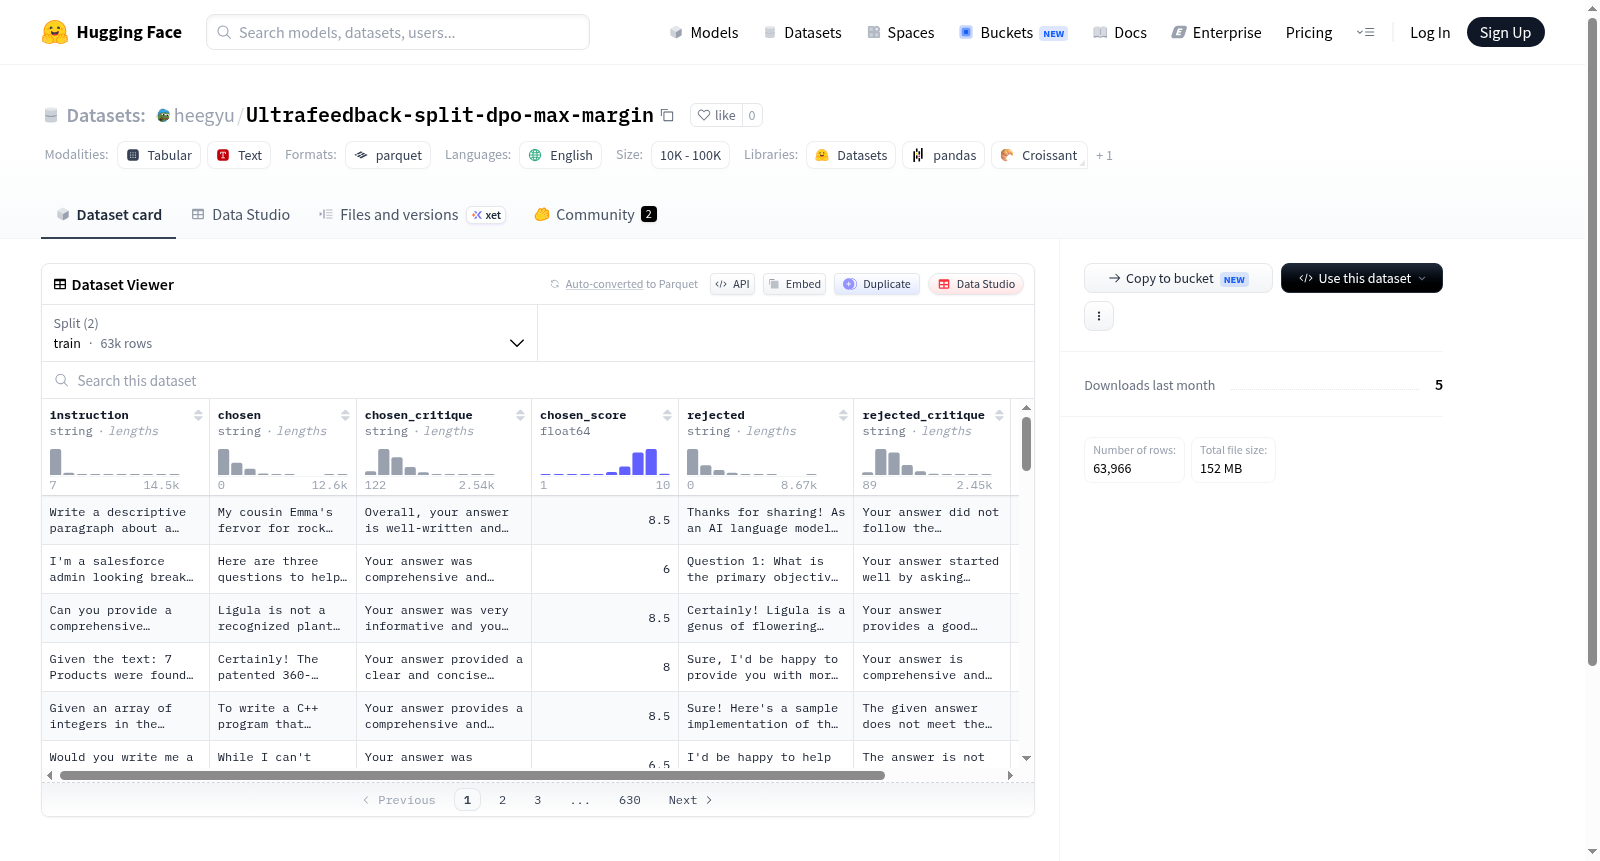Open Spaces in the top navigation

click(900, 32)
